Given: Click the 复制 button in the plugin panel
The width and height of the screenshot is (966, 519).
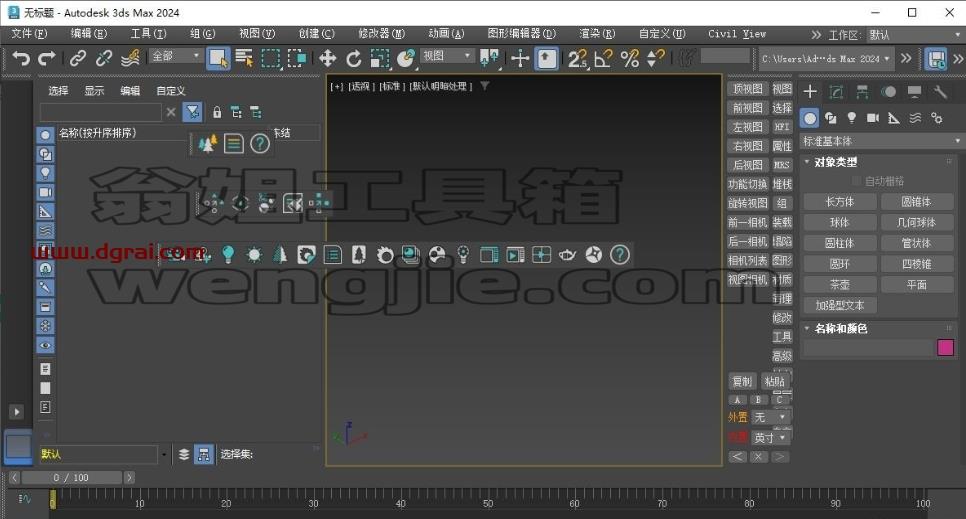Looking at the screenshot, I should tap(742, 382).
